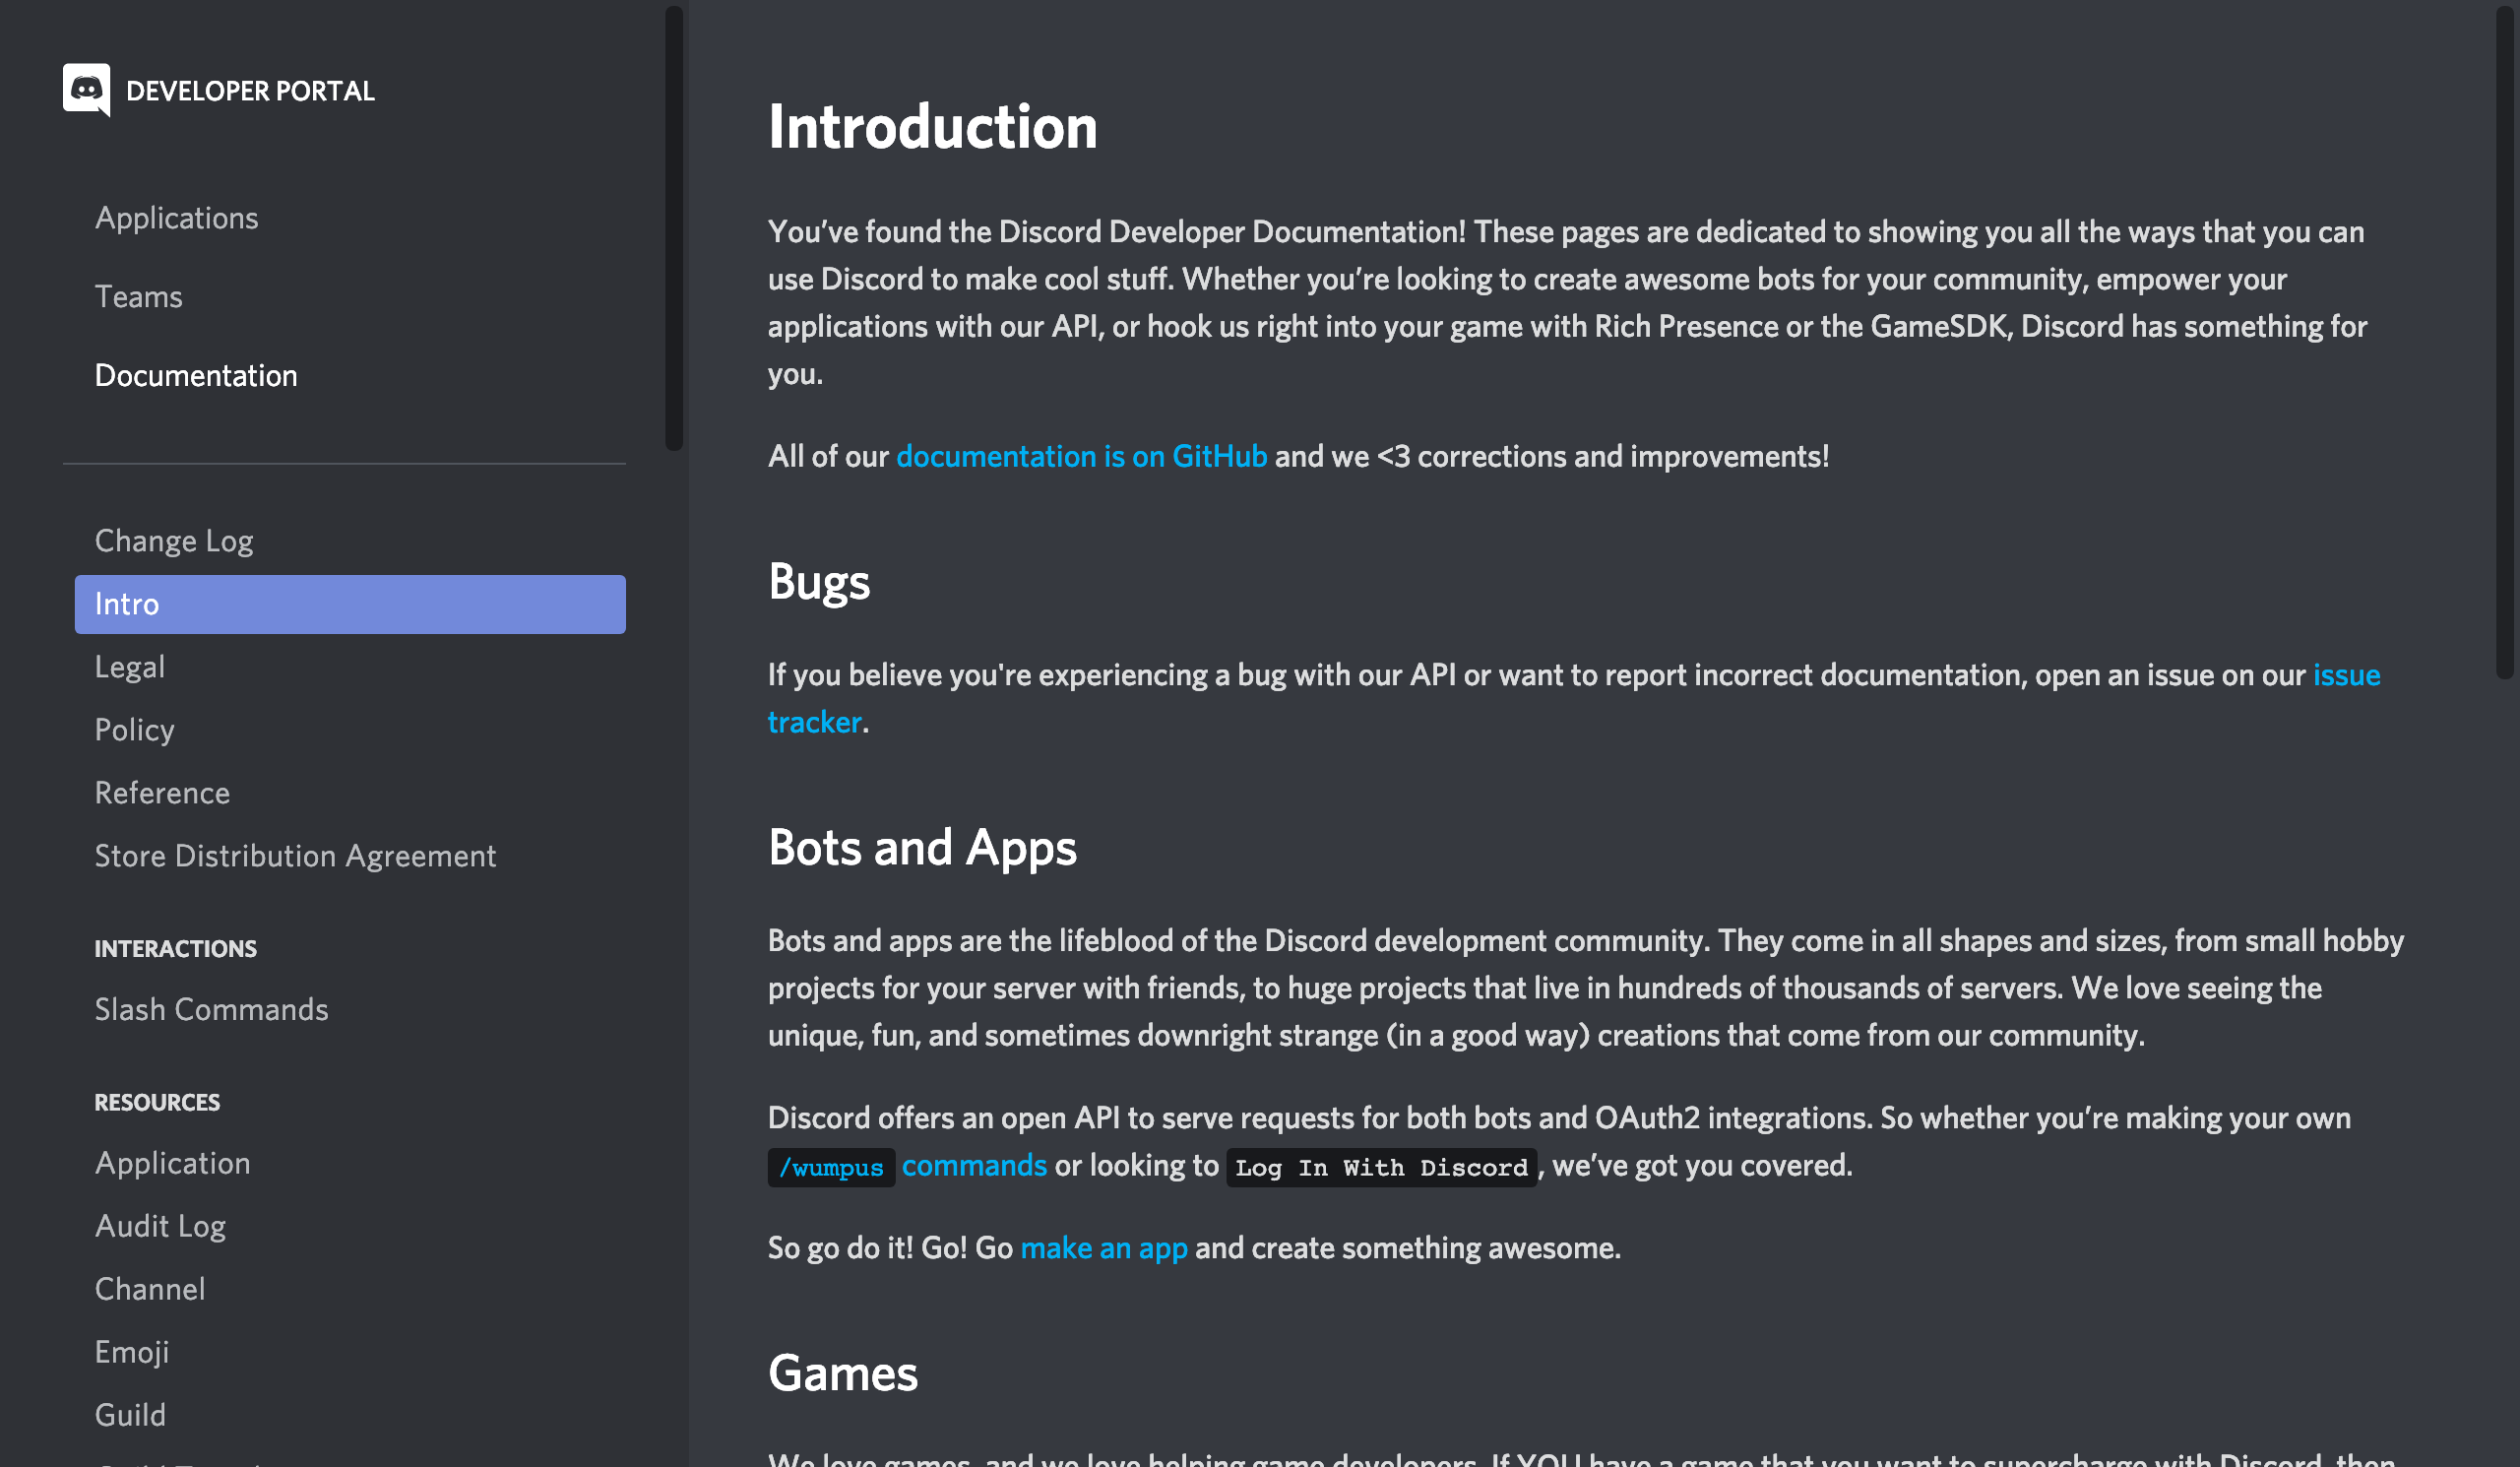Viewport: 2520px width, 1467px height.
Task: Select the Channel resource item
Action: tap(149, 1287)
